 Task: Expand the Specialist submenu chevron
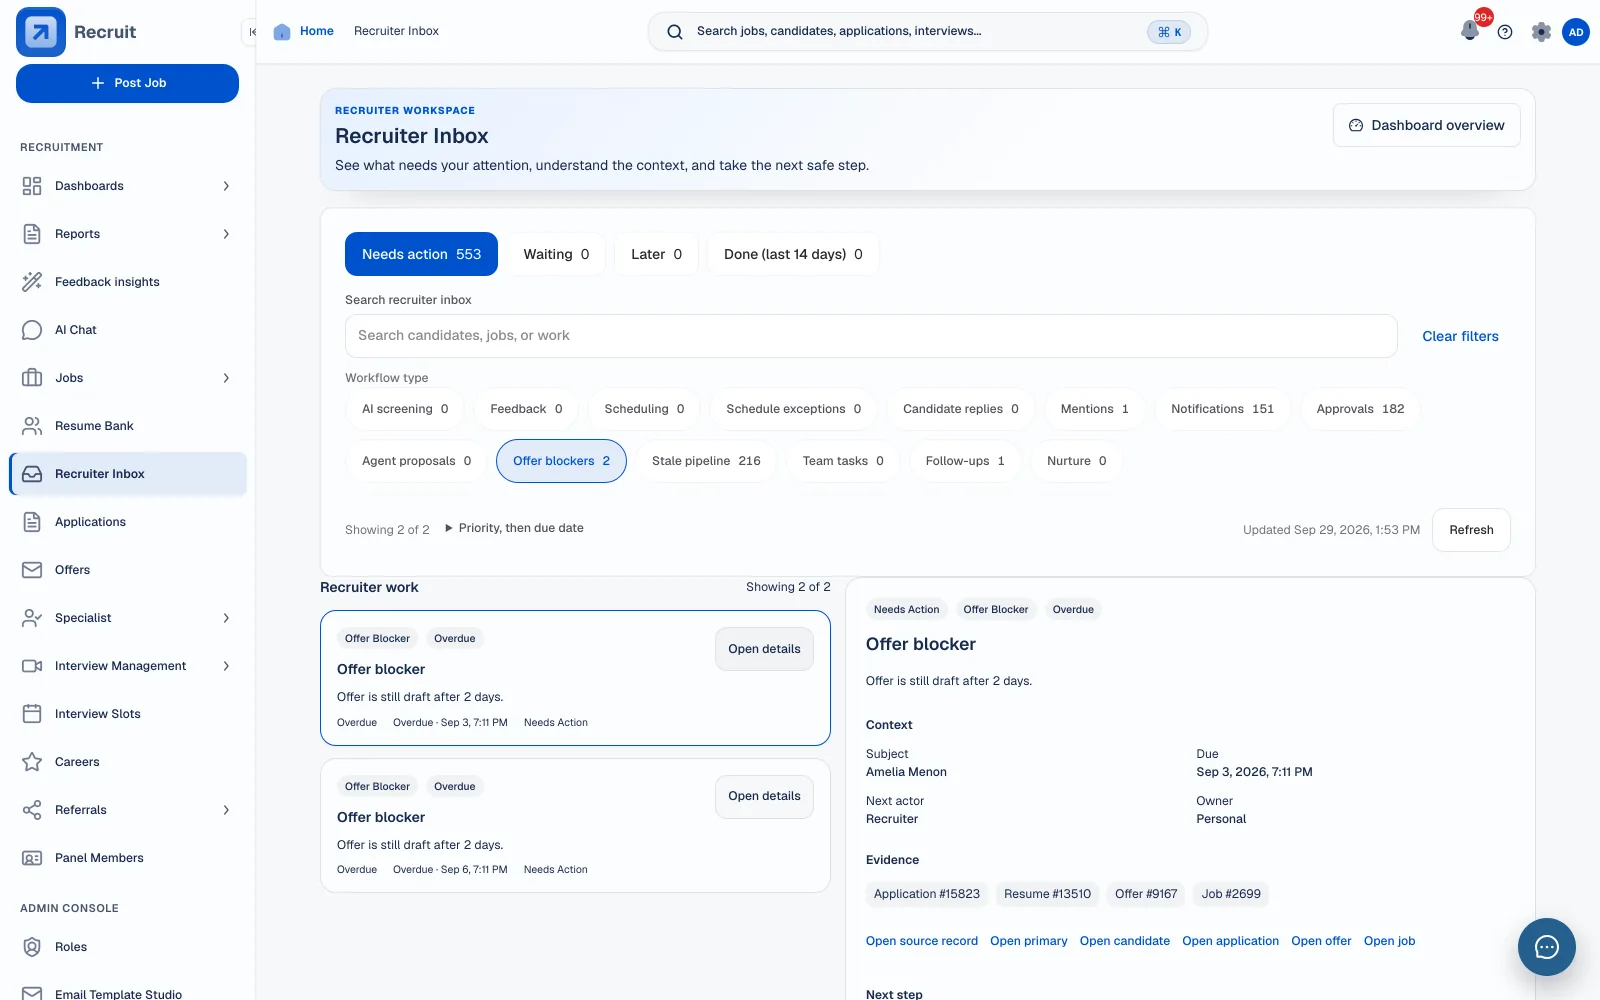point(226,618)
